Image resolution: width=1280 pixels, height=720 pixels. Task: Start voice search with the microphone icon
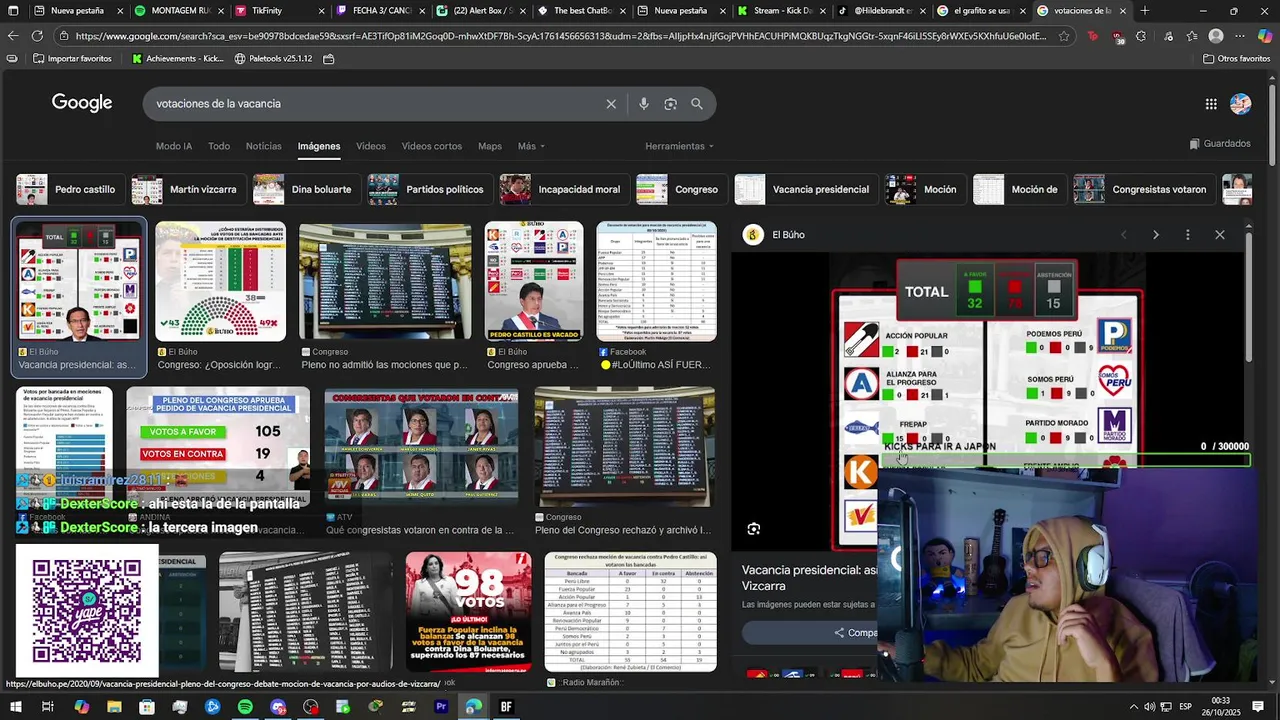click(x=643, y=104)
